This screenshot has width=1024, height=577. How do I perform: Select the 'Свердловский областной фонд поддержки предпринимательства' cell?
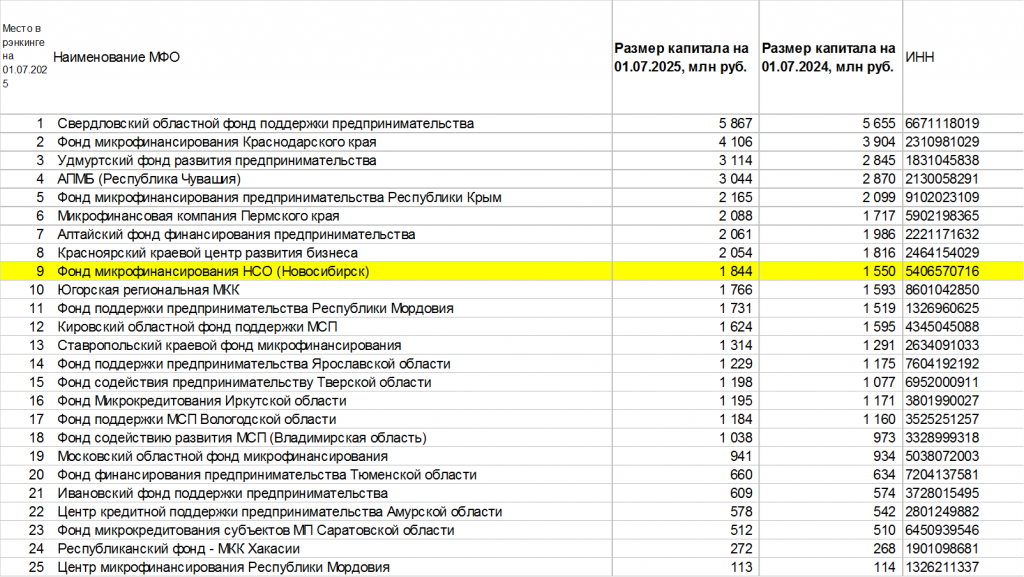click(x=265, y=123)
